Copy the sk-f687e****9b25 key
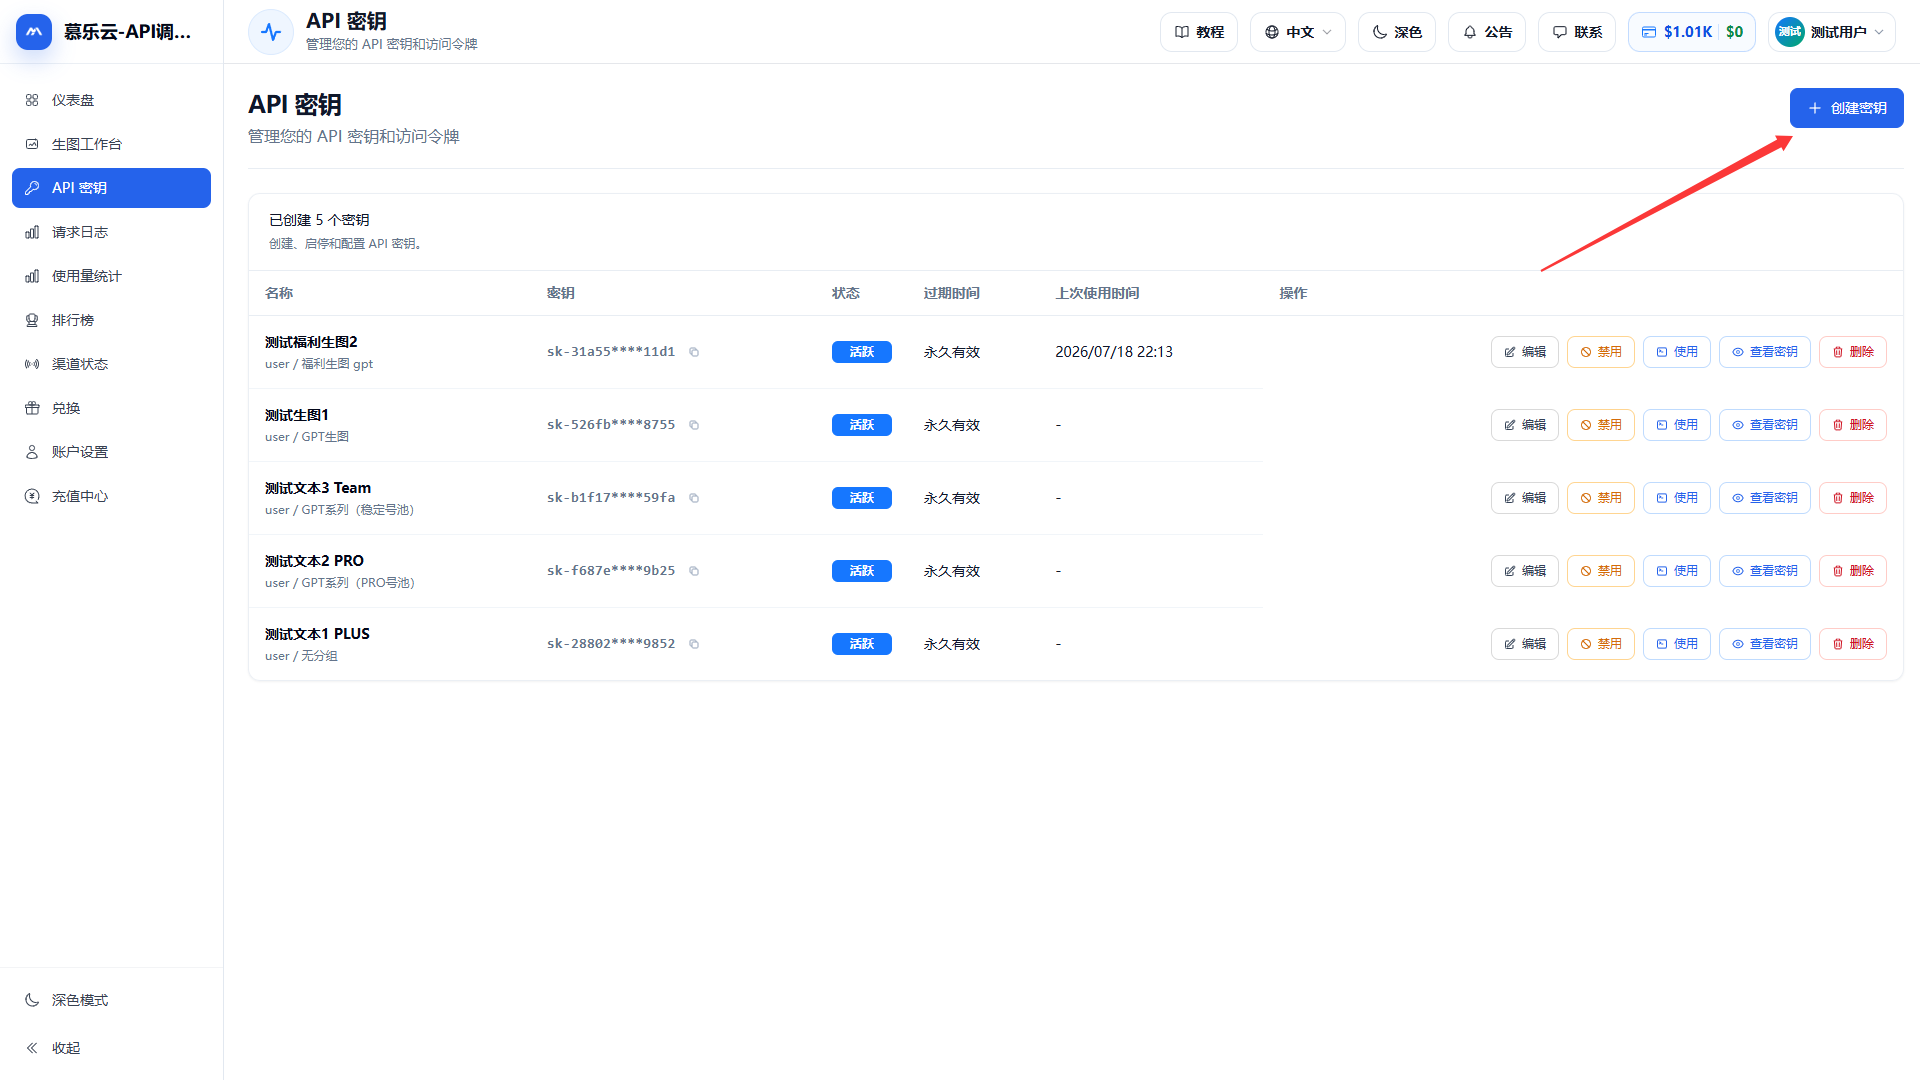1920x1080 pixels. point(694,571)
